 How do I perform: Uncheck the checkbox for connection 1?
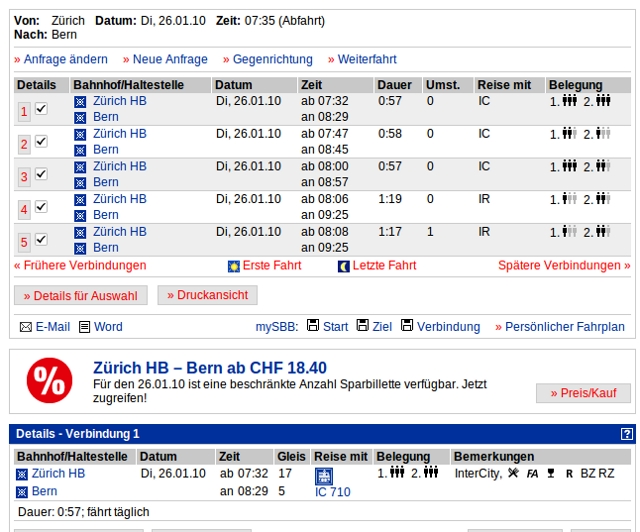click(41, 109)
